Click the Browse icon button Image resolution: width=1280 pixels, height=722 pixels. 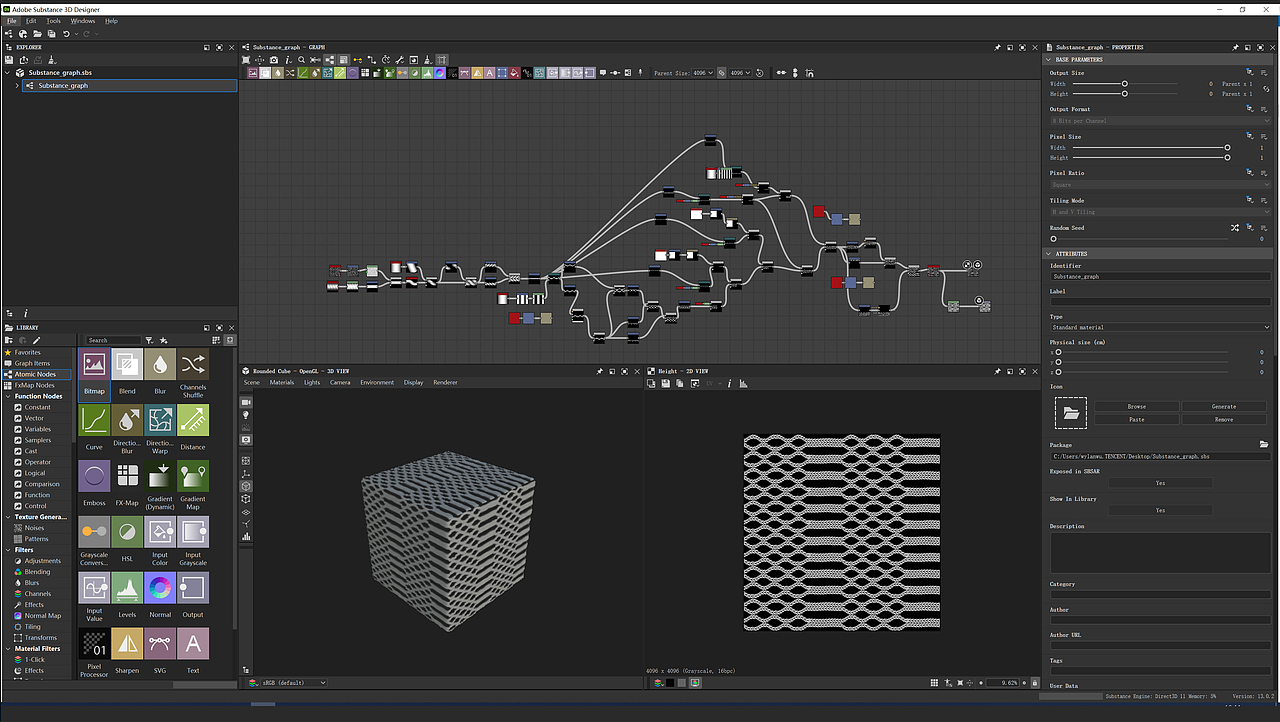tap(1137, 407)
